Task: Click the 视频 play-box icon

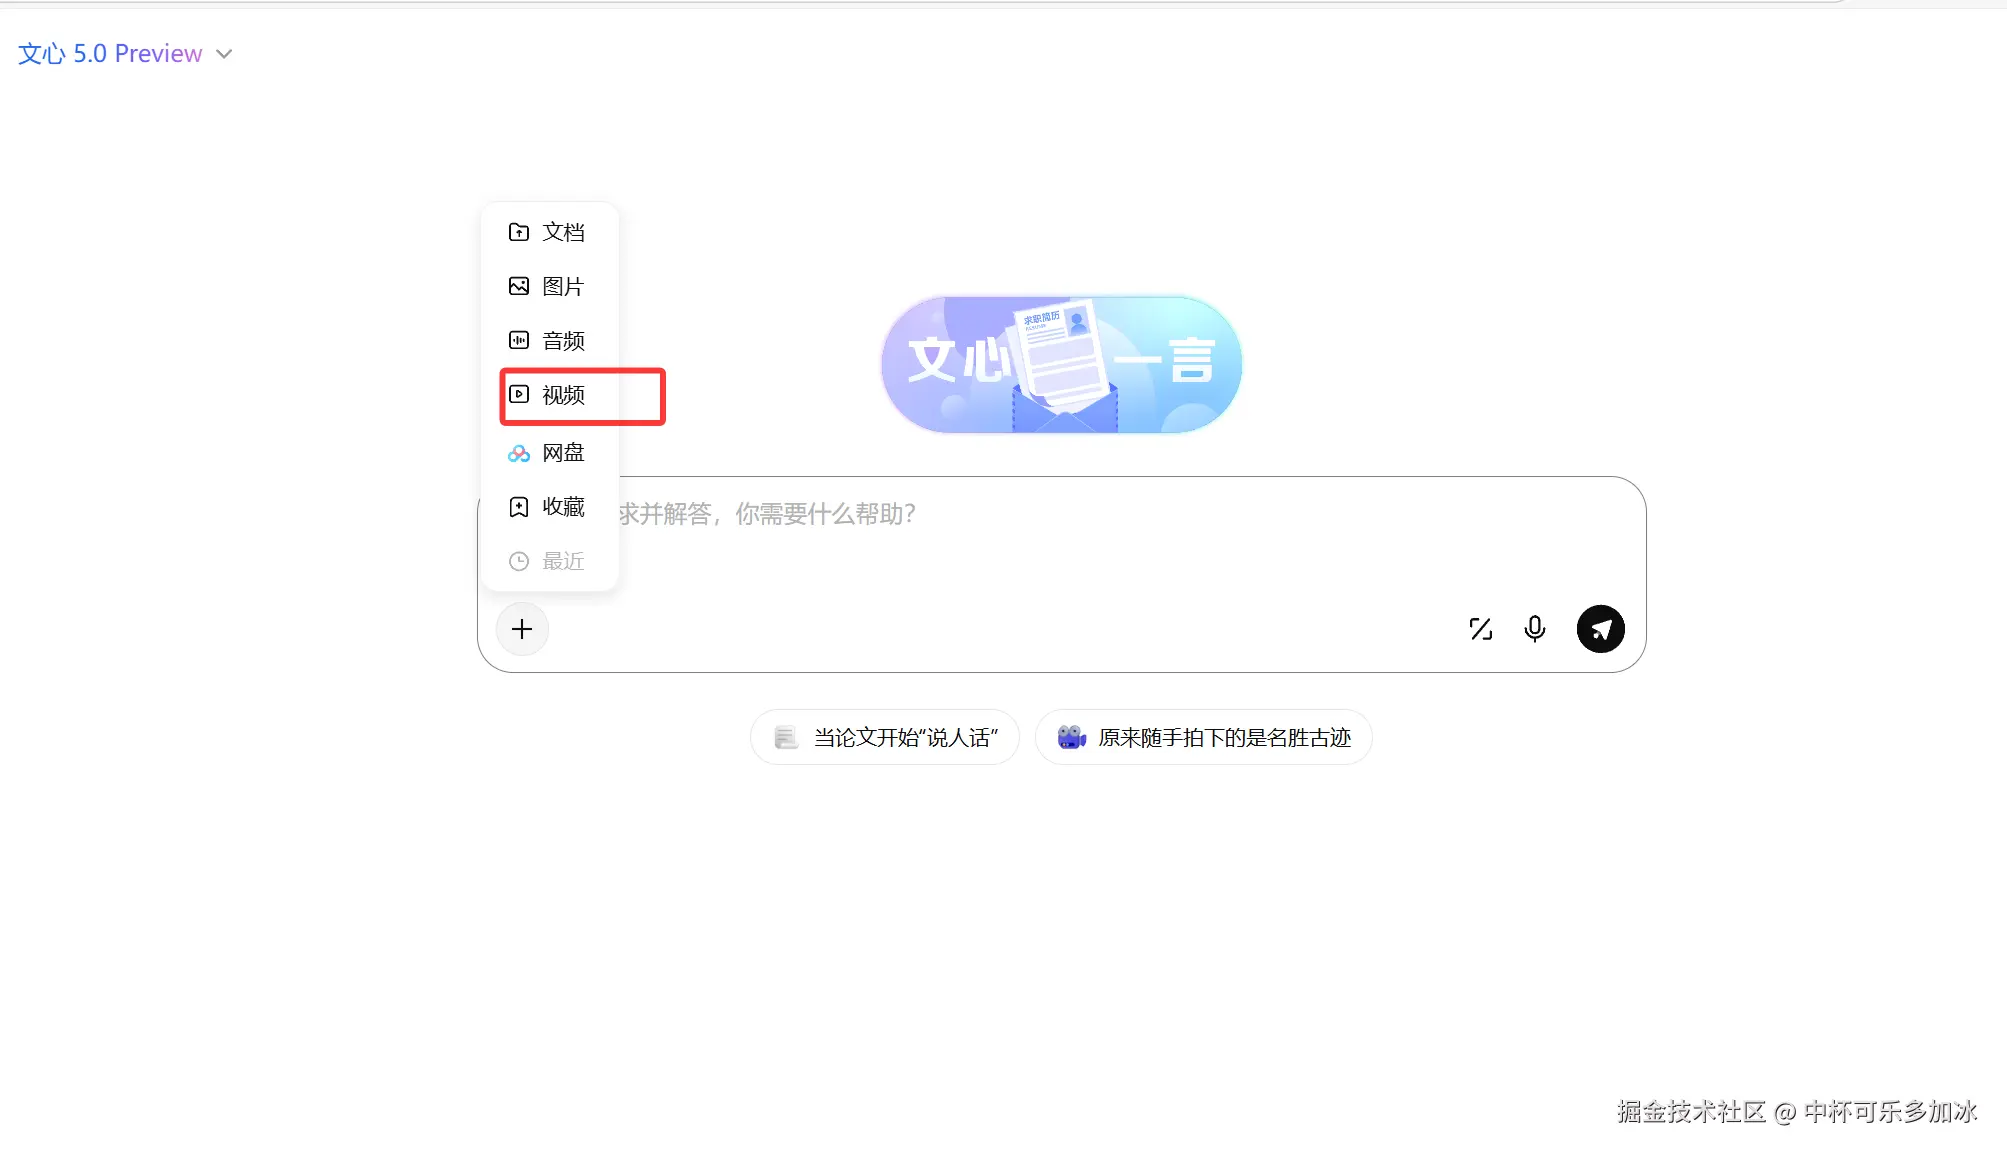Action: [x=518, y=394]
